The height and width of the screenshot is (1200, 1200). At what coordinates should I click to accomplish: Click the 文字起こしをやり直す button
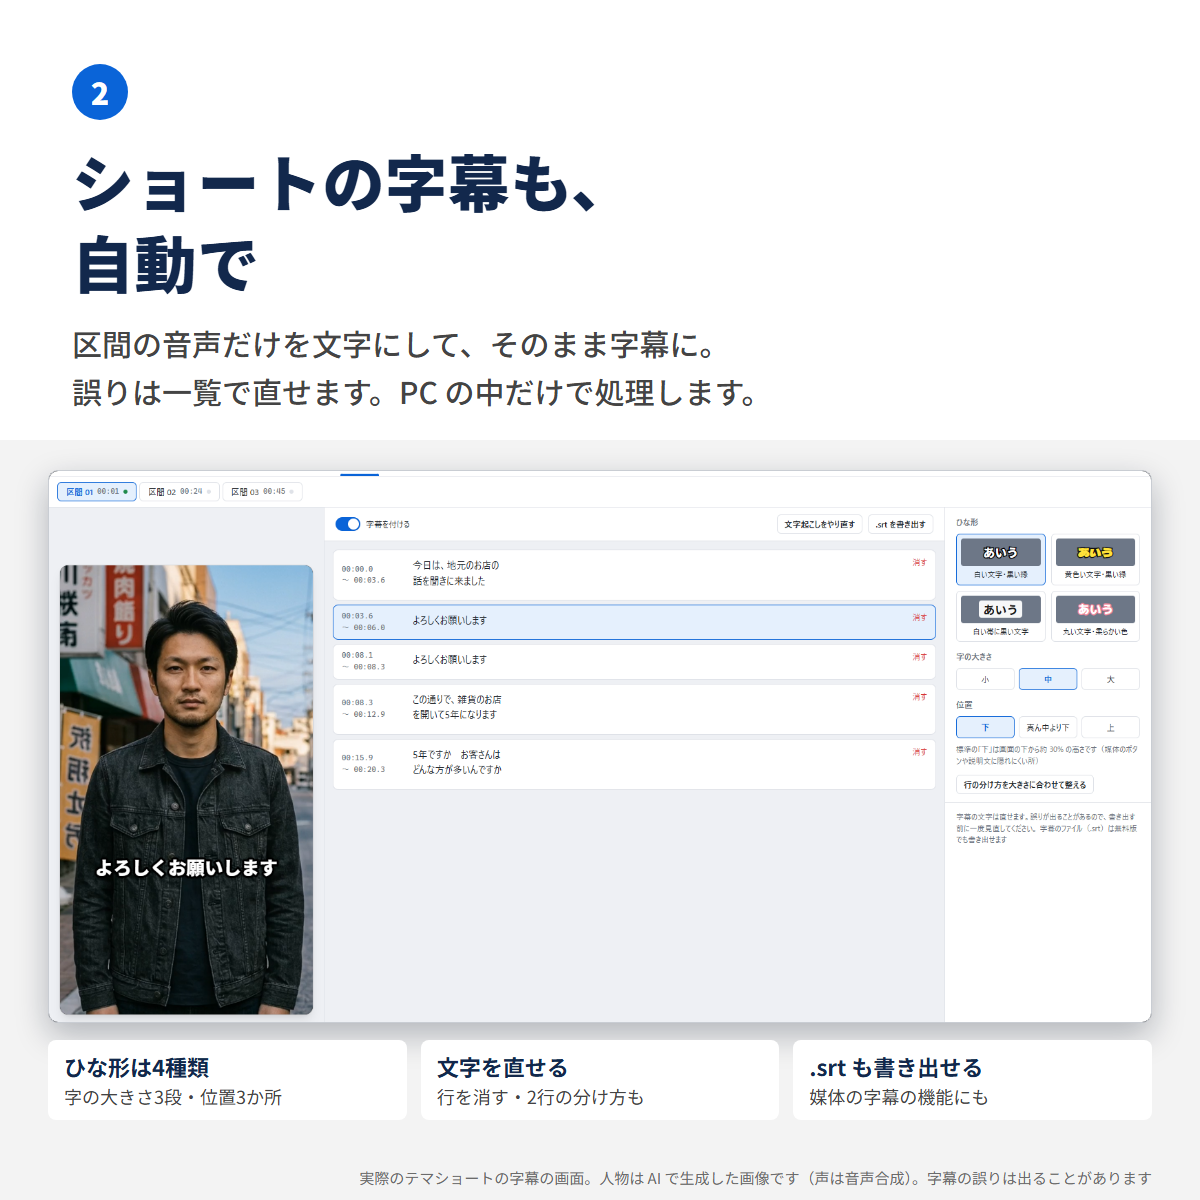tap(820, 524)
